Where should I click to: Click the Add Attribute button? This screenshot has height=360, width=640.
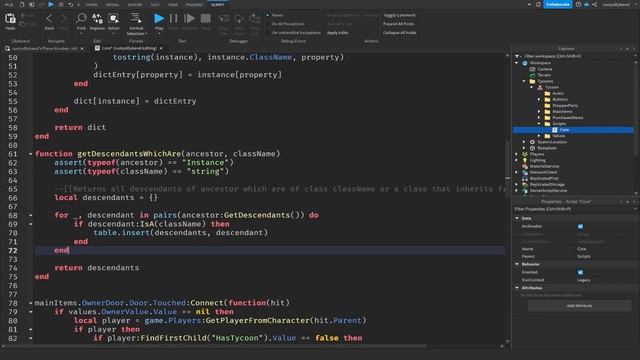579,306
